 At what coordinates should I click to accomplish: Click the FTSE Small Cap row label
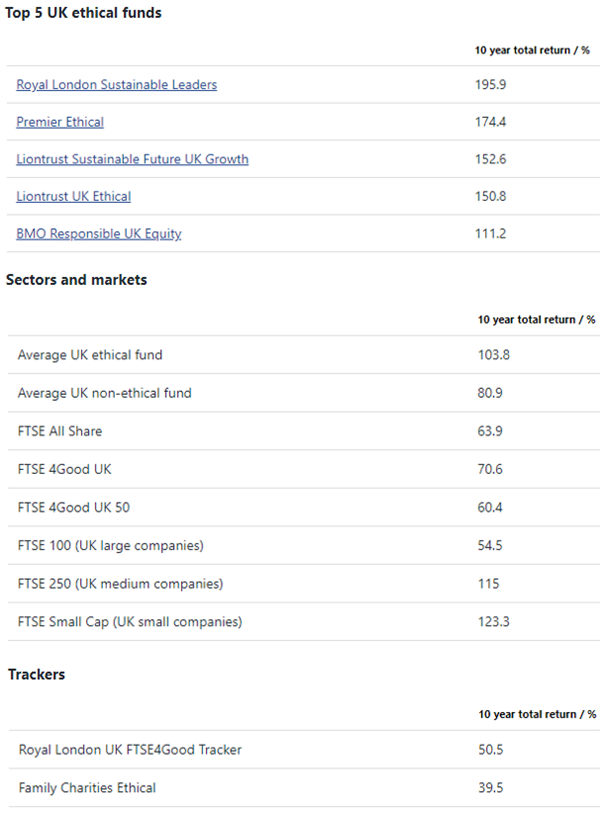point(130,621)
